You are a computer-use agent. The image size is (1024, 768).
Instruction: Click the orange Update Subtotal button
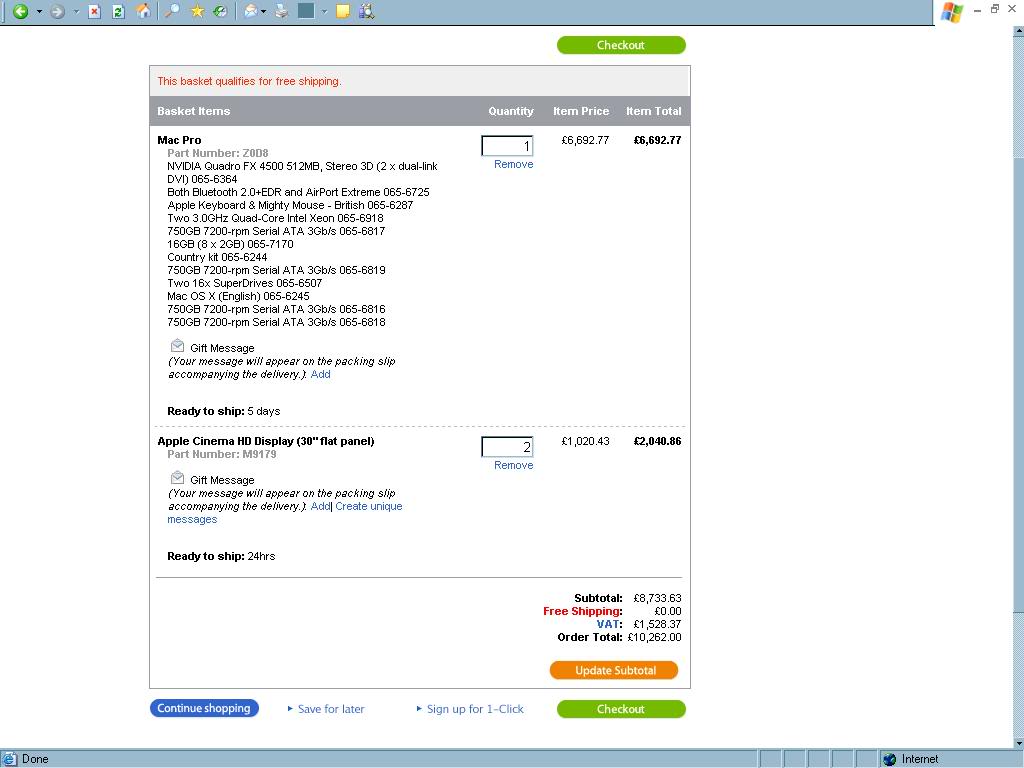(614, 671)
